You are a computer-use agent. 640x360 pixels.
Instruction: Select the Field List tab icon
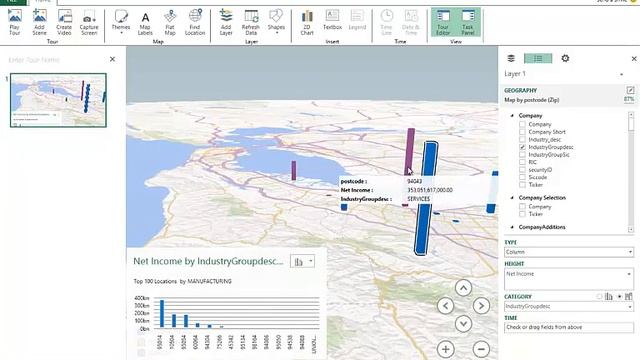[538, 58]
